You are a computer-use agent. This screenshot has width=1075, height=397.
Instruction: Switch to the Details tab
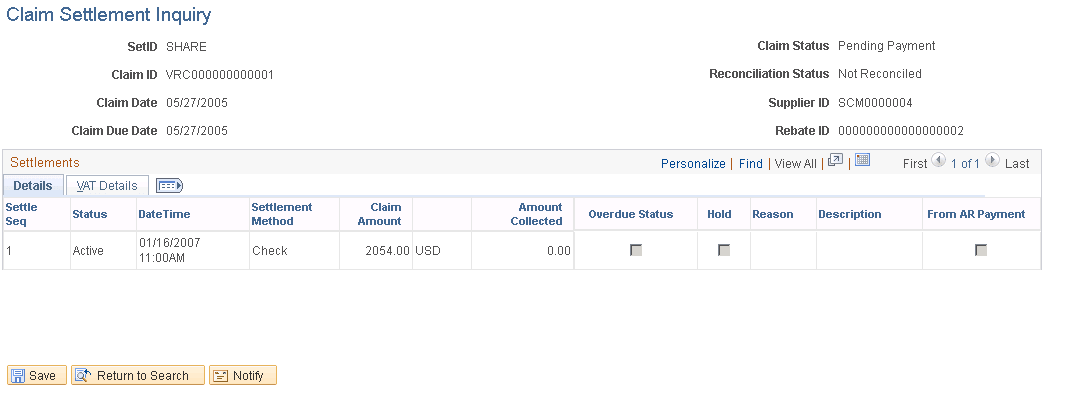point(33,186)
